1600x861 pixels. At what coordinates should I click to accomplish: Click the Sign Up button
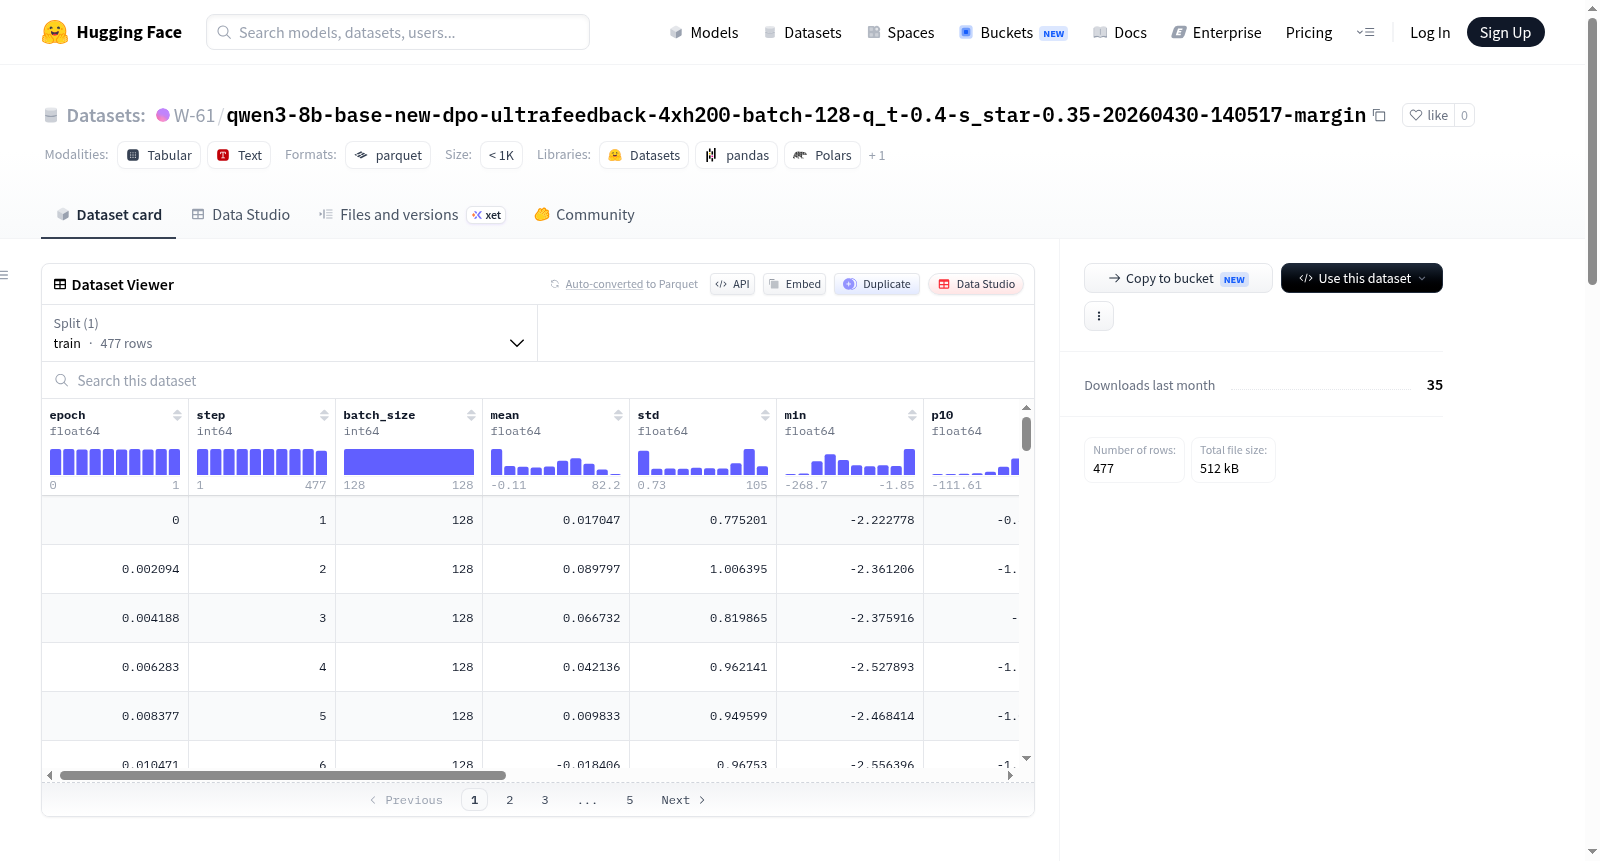click(x=1505, y=32)
